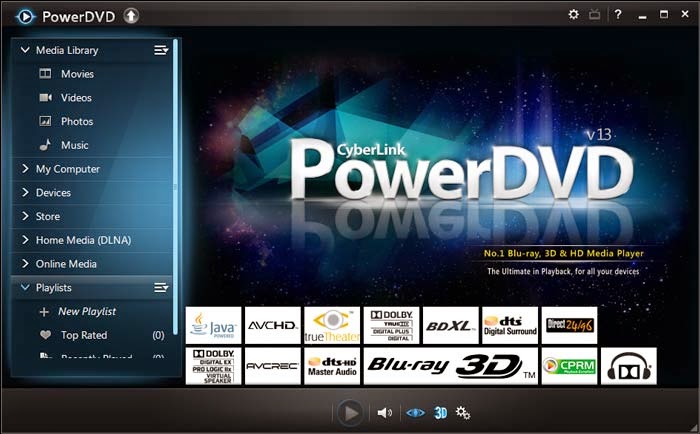Viewport: 700px width, 434px height.
Task: Click the PowerDVD logo icon
Action: pyautogui.click(x=25, y=17)
